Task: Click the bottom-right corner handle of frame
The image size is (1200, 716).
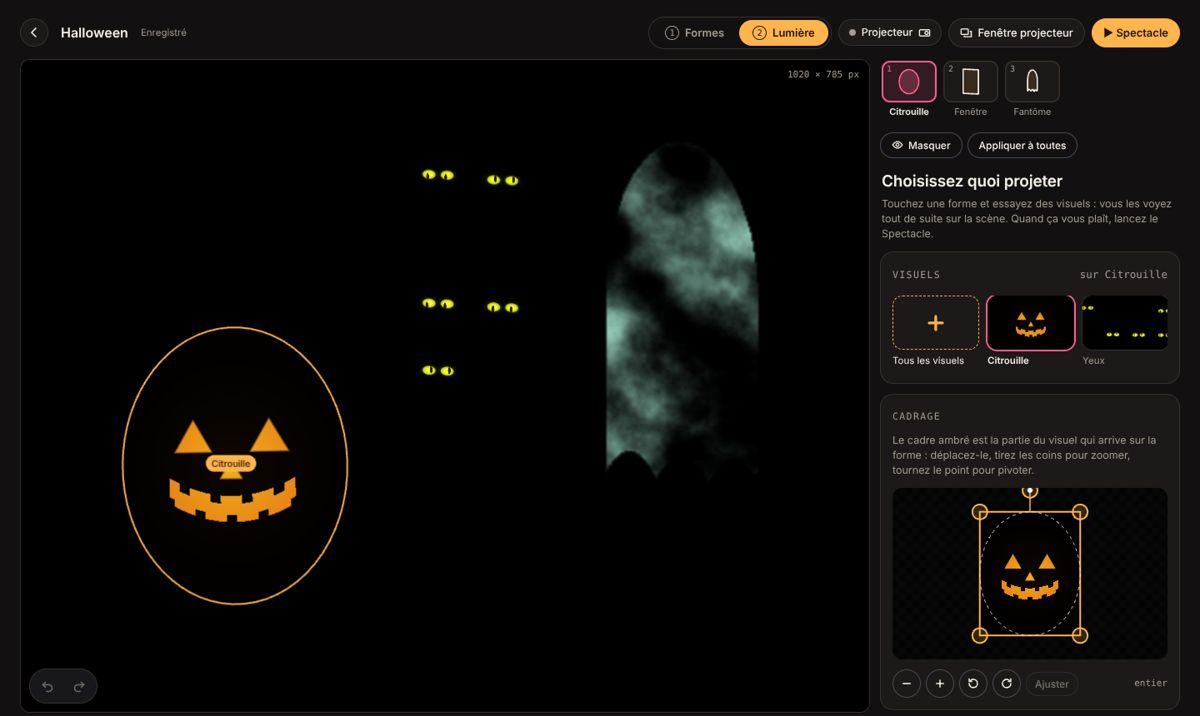Action: [x=1080, y=635]
